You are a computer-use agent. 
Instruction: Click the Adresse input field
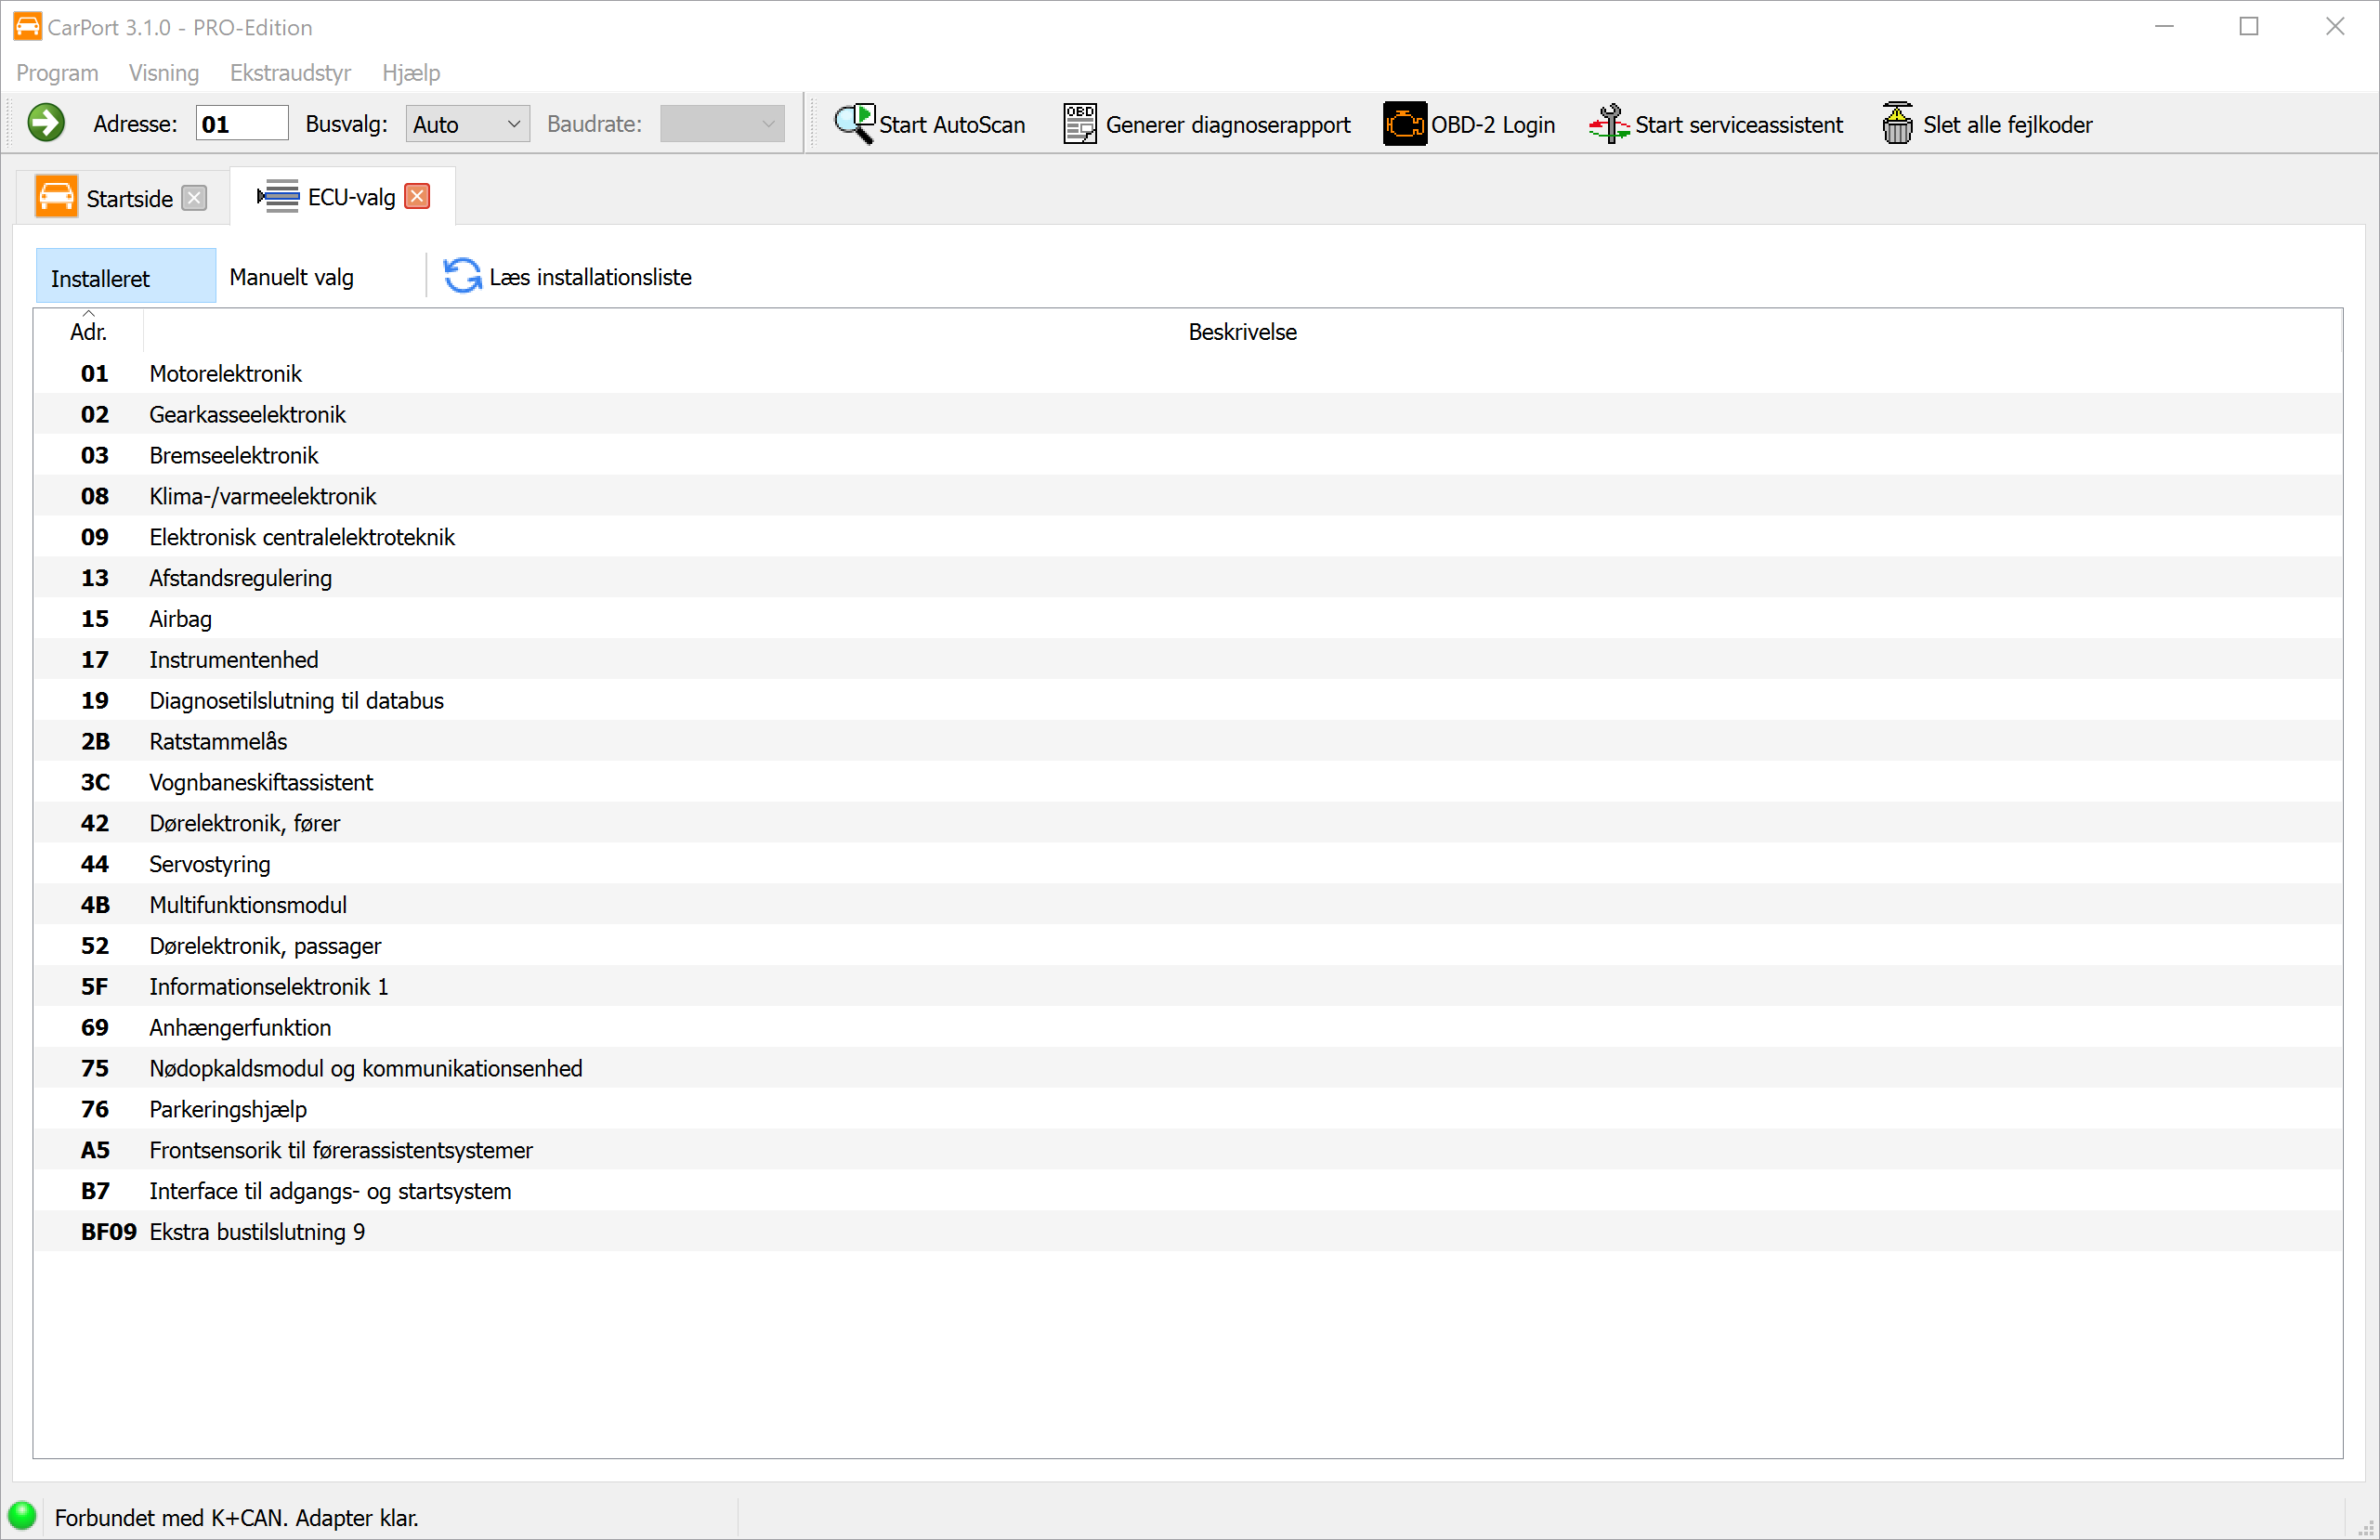click(x=241, y=124)
